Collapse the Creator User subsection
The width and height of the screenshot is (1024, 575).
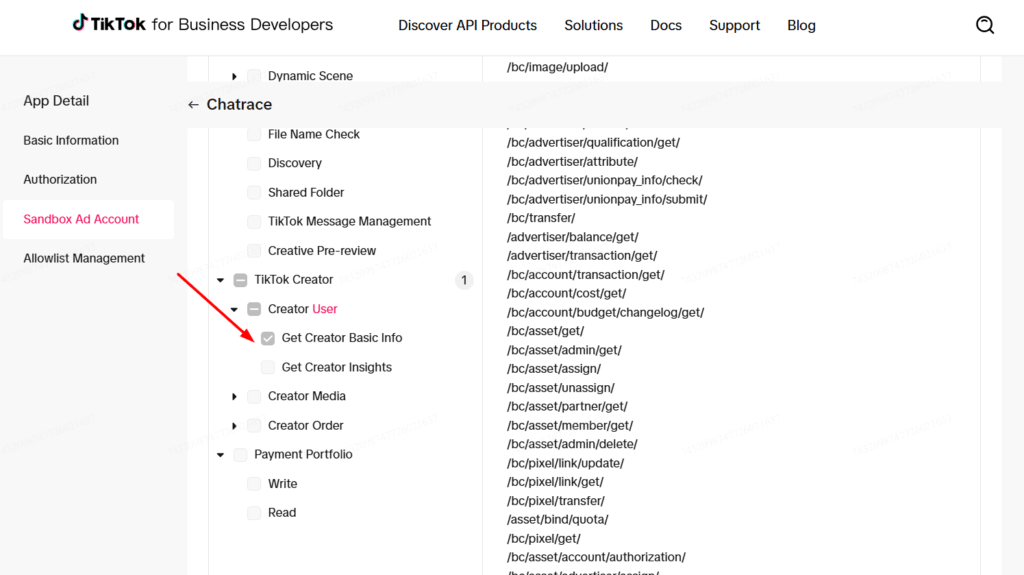click(x=234, y=309)
